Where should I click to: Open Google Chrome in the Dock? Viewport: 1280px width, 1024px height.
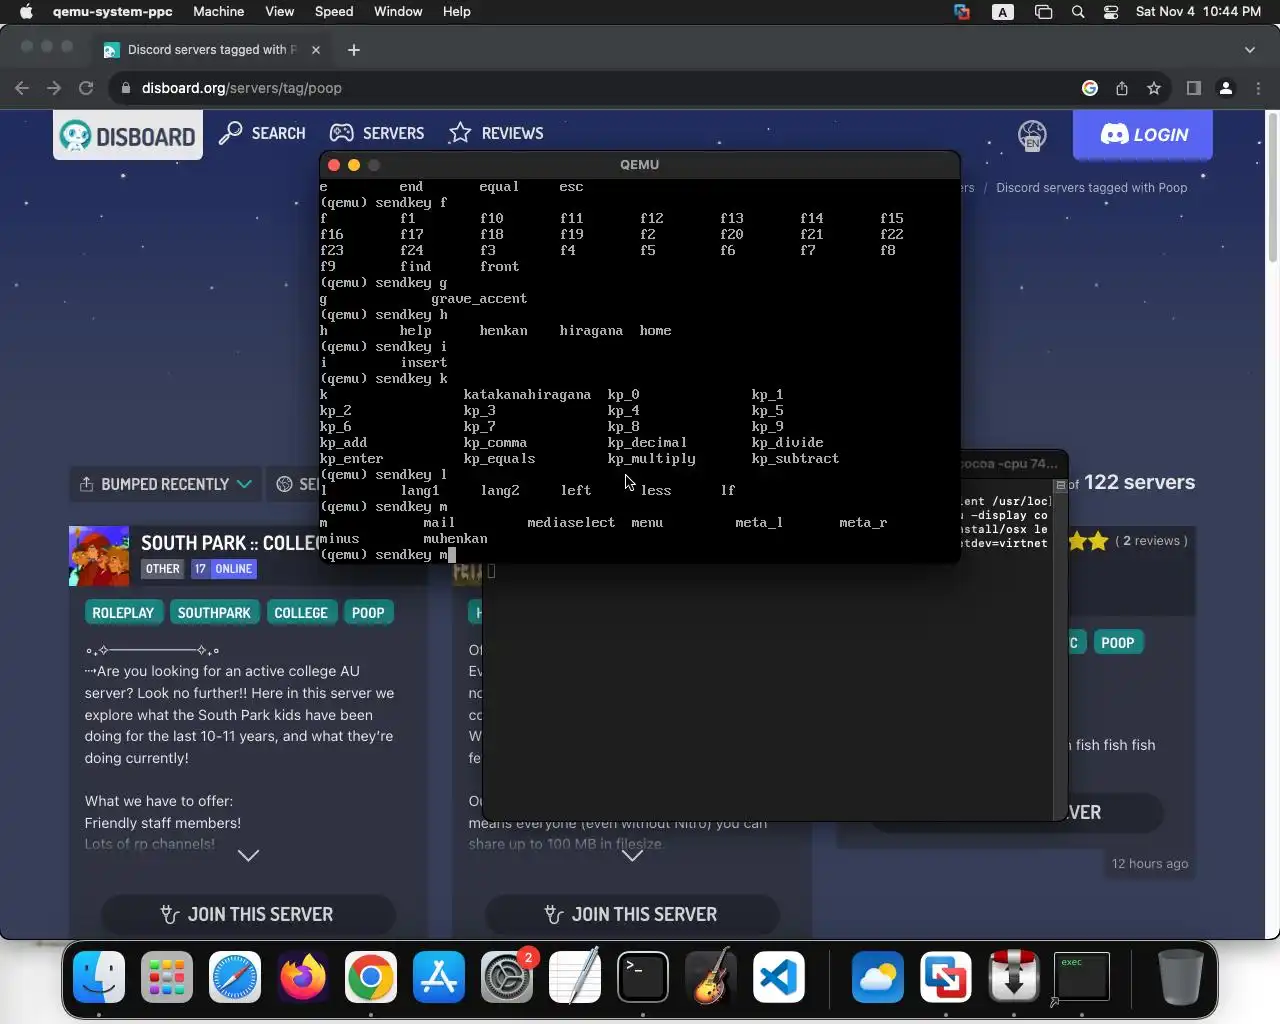(371, 977)
